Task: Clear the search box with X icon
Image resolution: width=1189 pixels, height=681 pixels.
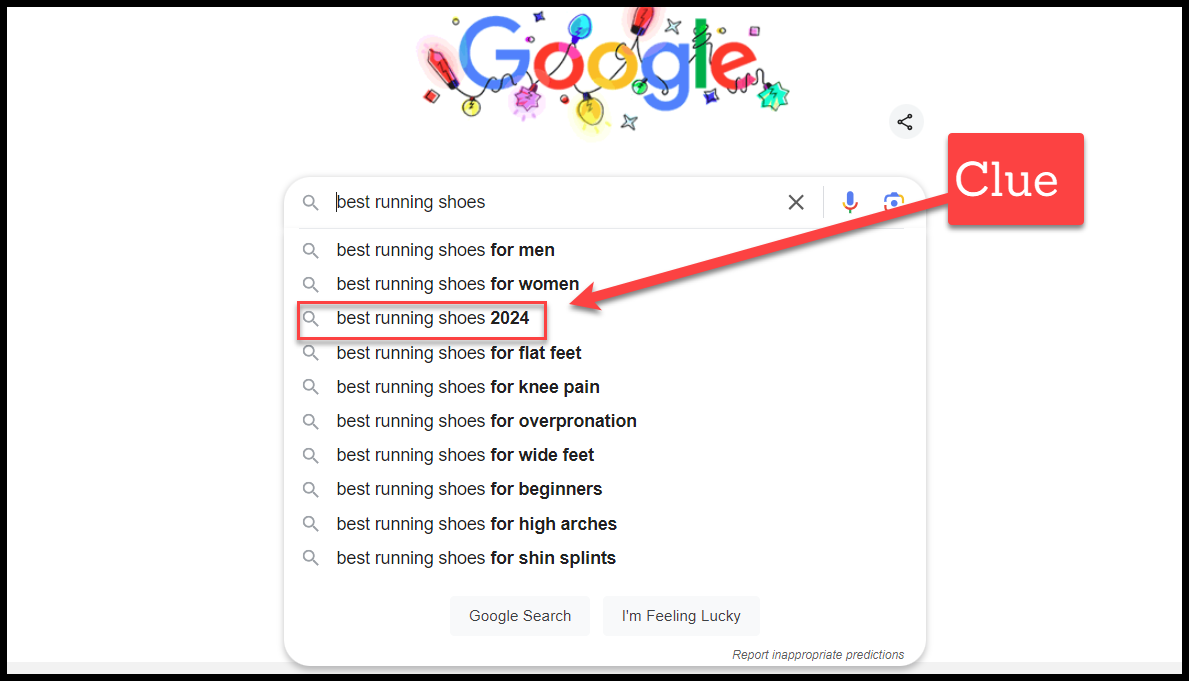Action: (x=796, y=202)
